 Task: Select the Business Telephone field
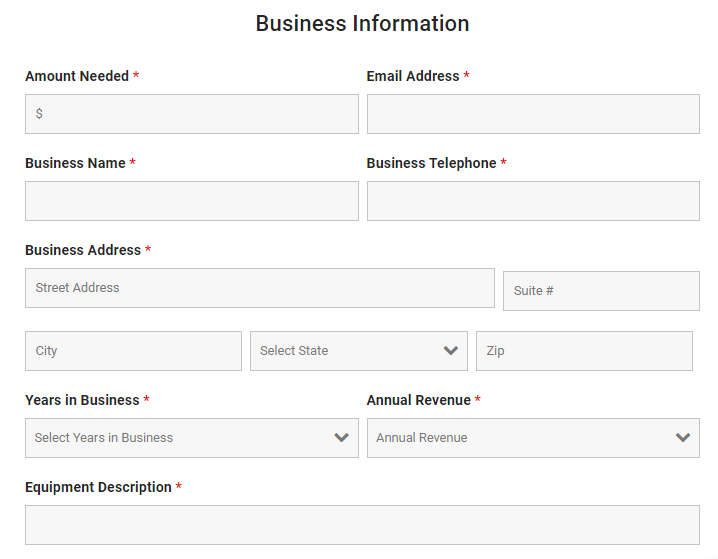click(533, 201)
